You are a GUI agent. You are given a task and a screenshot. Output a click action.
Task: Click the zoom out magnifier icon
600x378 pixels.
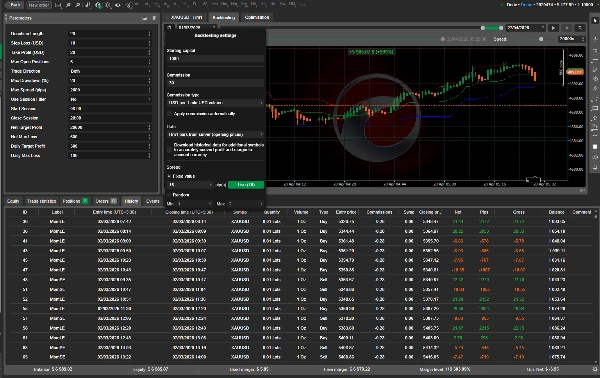click(x=78, y=5)
